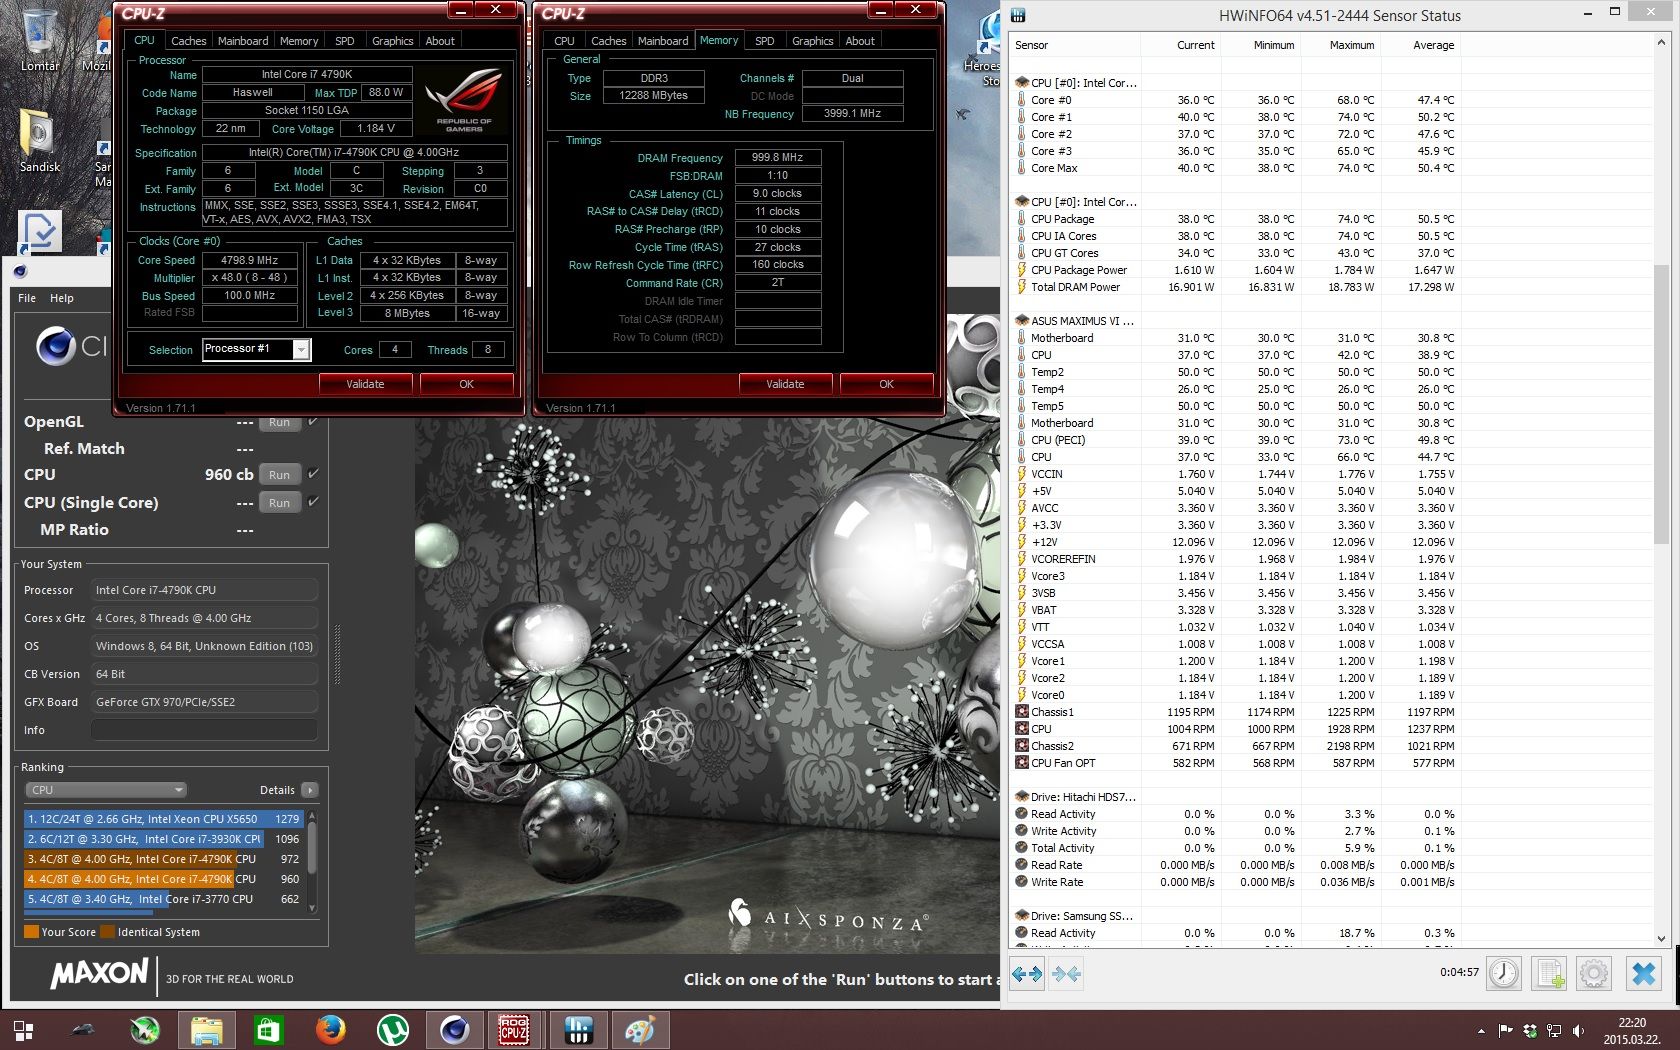1680x1050 pixels.
Task: Click the Info input field in Cinebench
Action: point(205,730)
